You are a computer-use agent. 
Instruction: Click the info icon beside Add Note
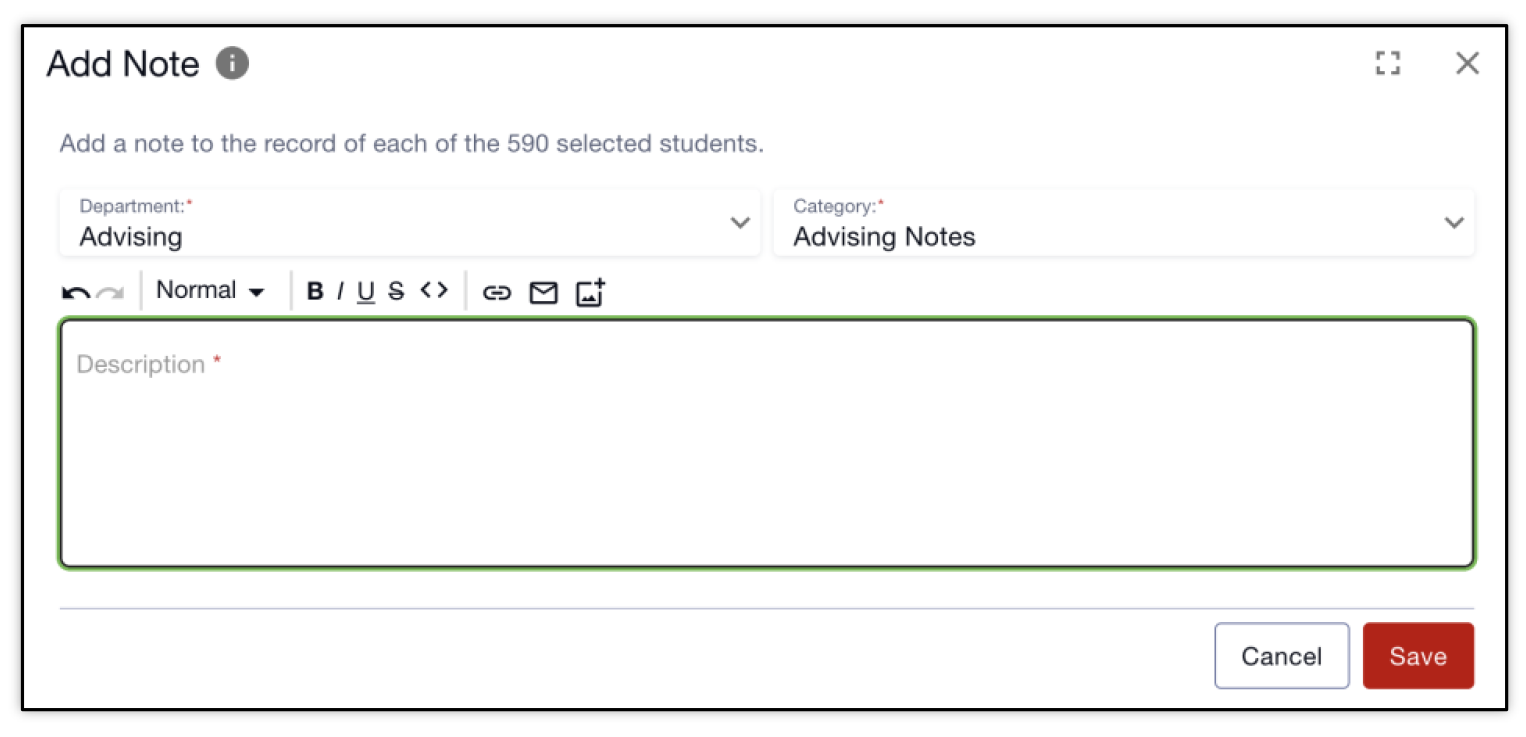[232, 64]
